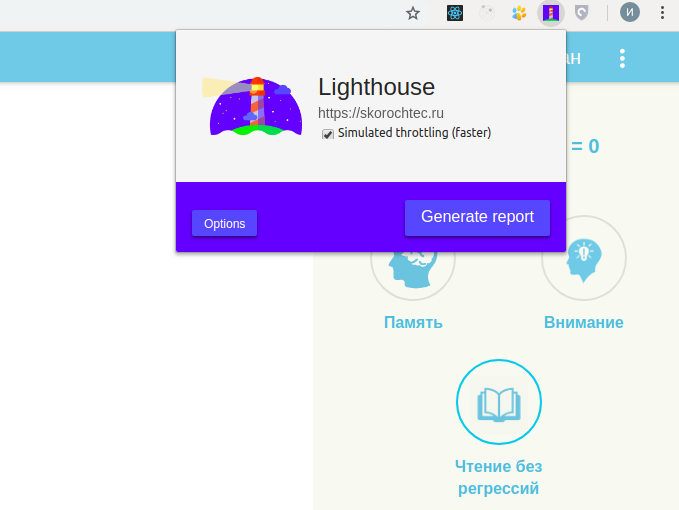Click the Simulated throttling (faster) label
This screenshot has width=679, height=510.
click(x=414, y=132)
